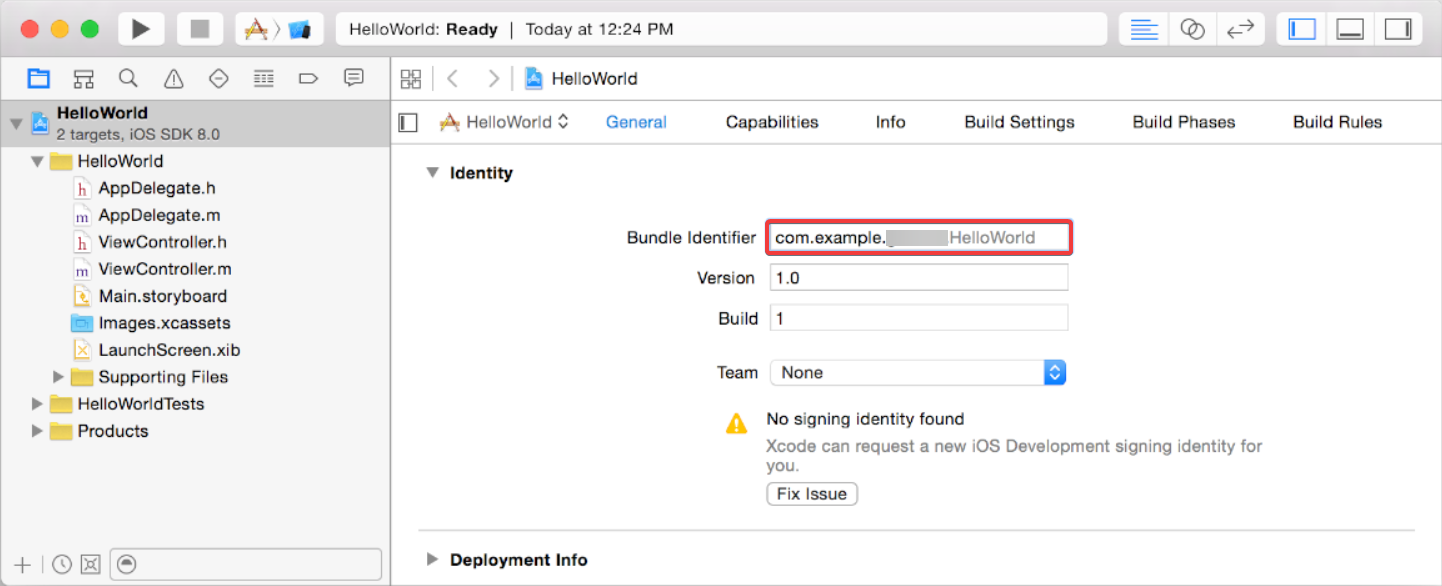Click the HelloWorld Ready status display
This screenshot has width=1442, height=586.
point(721,29)
